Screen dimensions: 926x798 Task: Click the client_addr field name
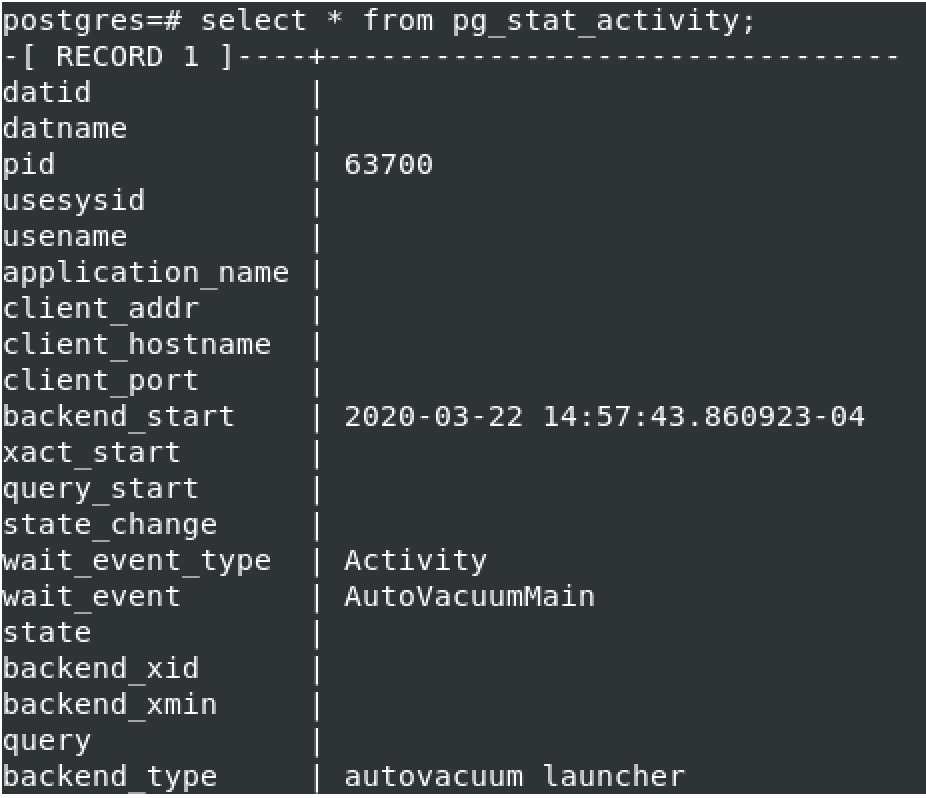101,309
